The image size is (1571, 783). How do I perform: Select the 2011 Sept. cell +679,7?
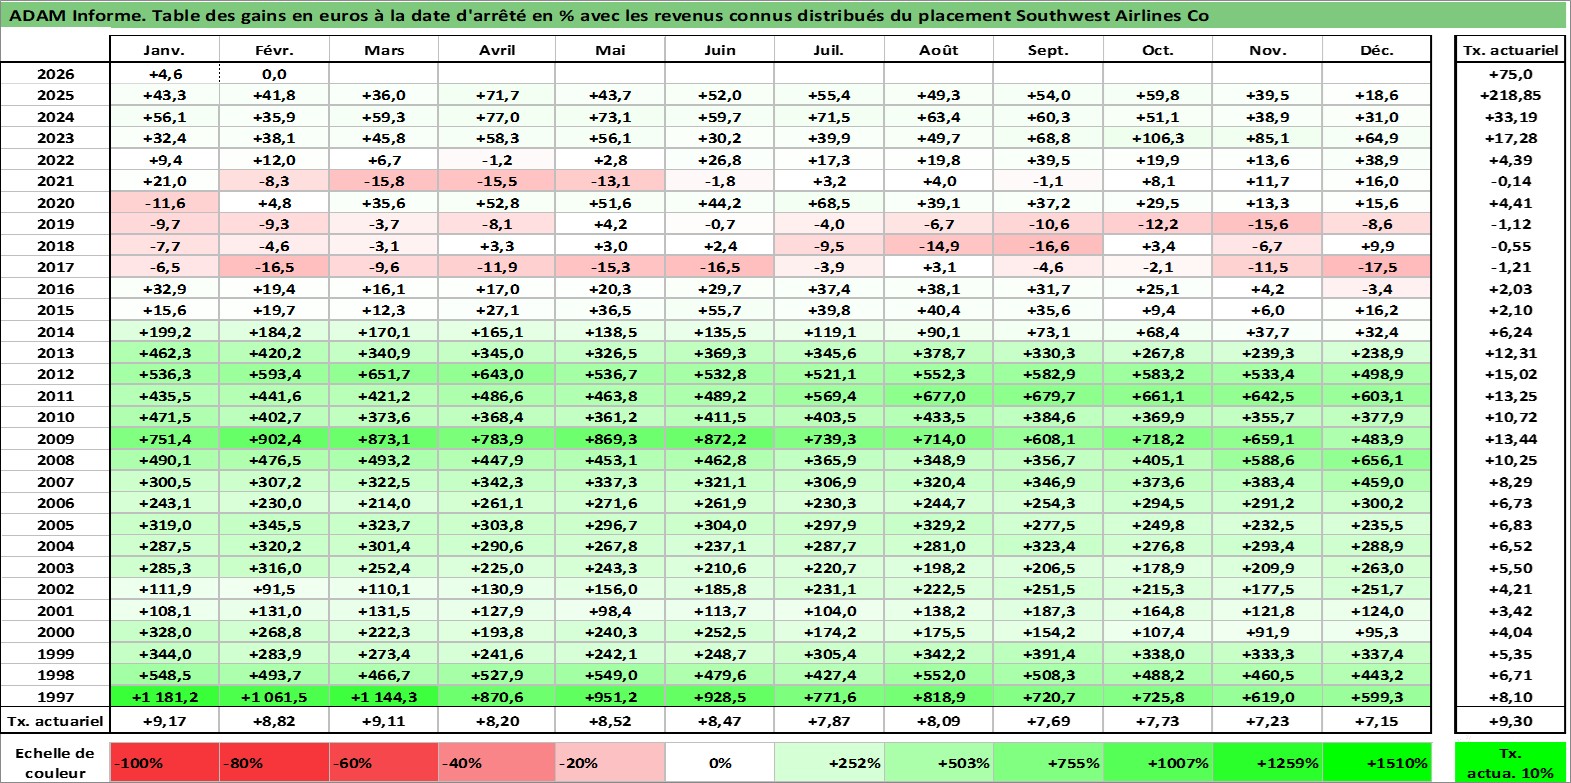(x=1048, y=396)
